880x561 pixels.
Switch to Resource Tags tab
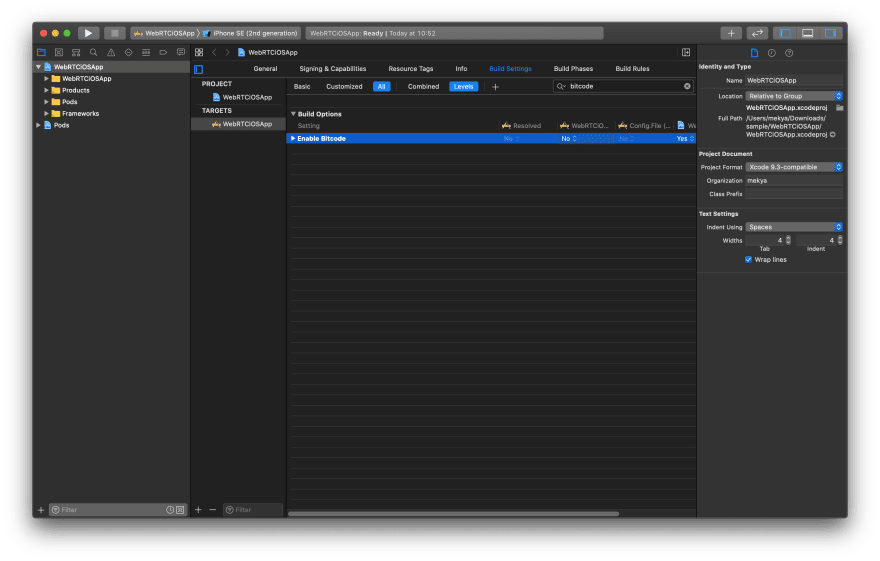[411, 68]
